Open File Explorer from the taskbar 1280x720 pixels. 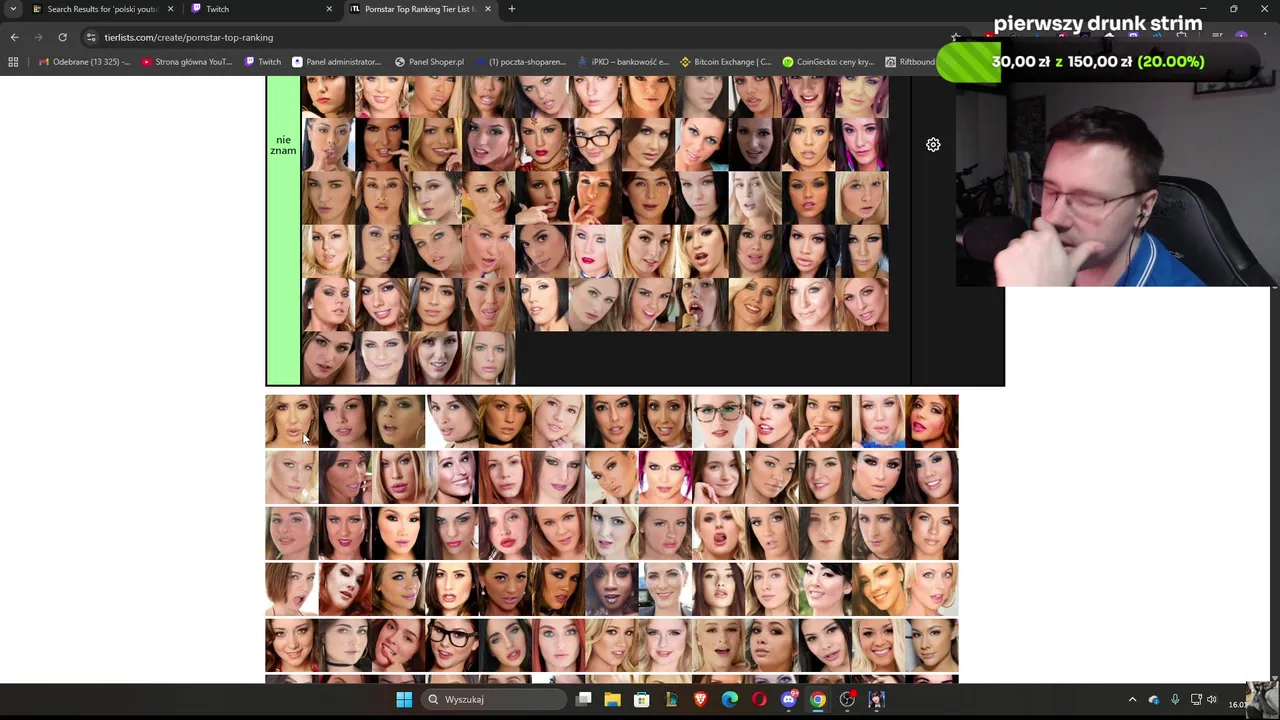click(613, 699)
